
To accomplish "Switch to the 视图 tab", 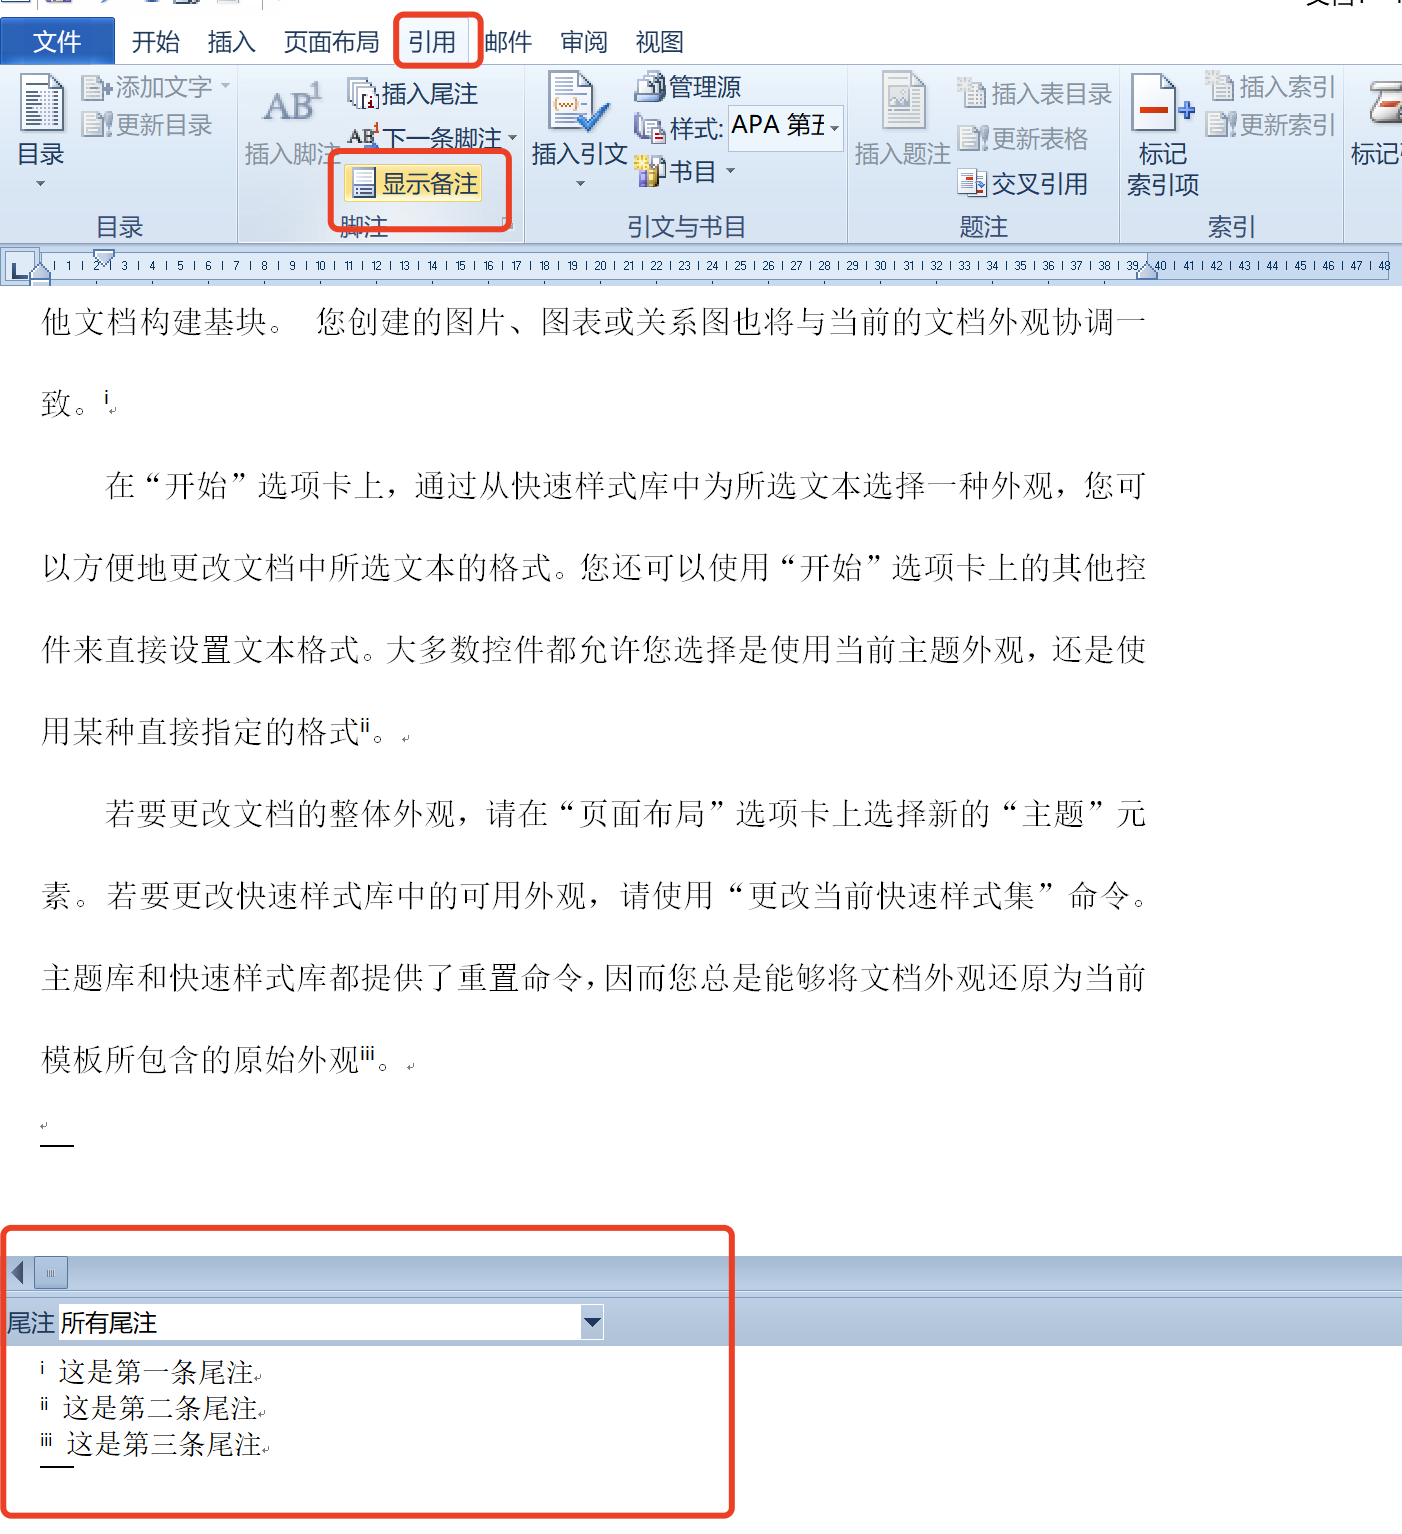I will (x=660, y=42).
